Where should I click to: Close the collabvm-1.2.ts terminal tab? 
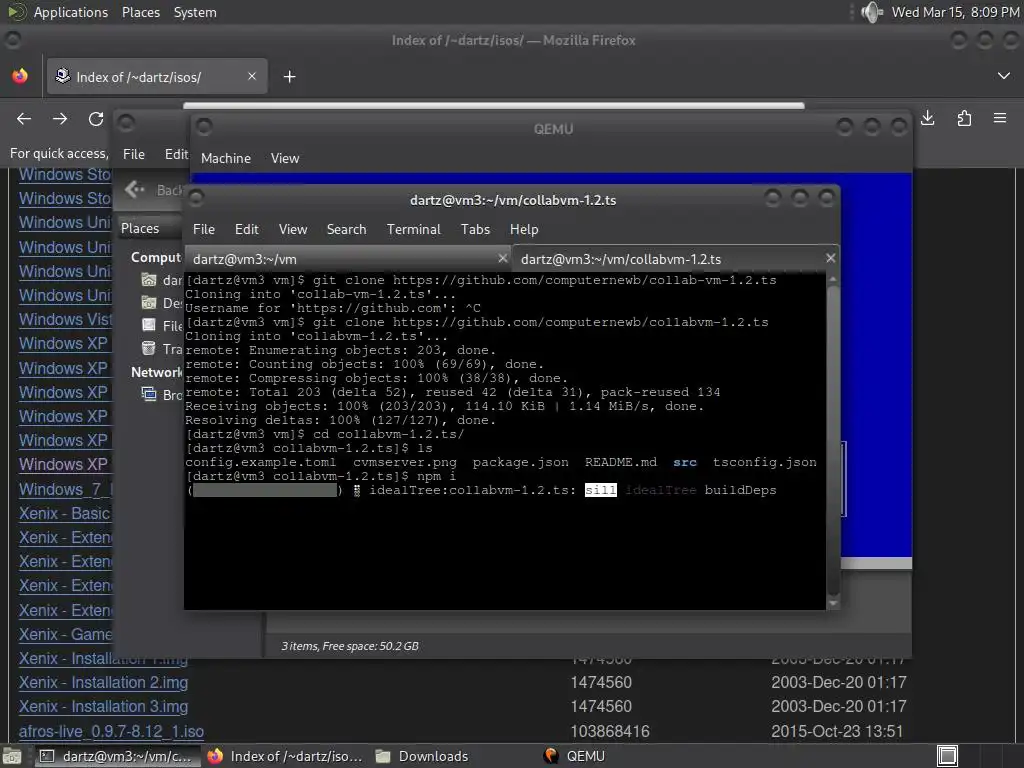point(831,259)
